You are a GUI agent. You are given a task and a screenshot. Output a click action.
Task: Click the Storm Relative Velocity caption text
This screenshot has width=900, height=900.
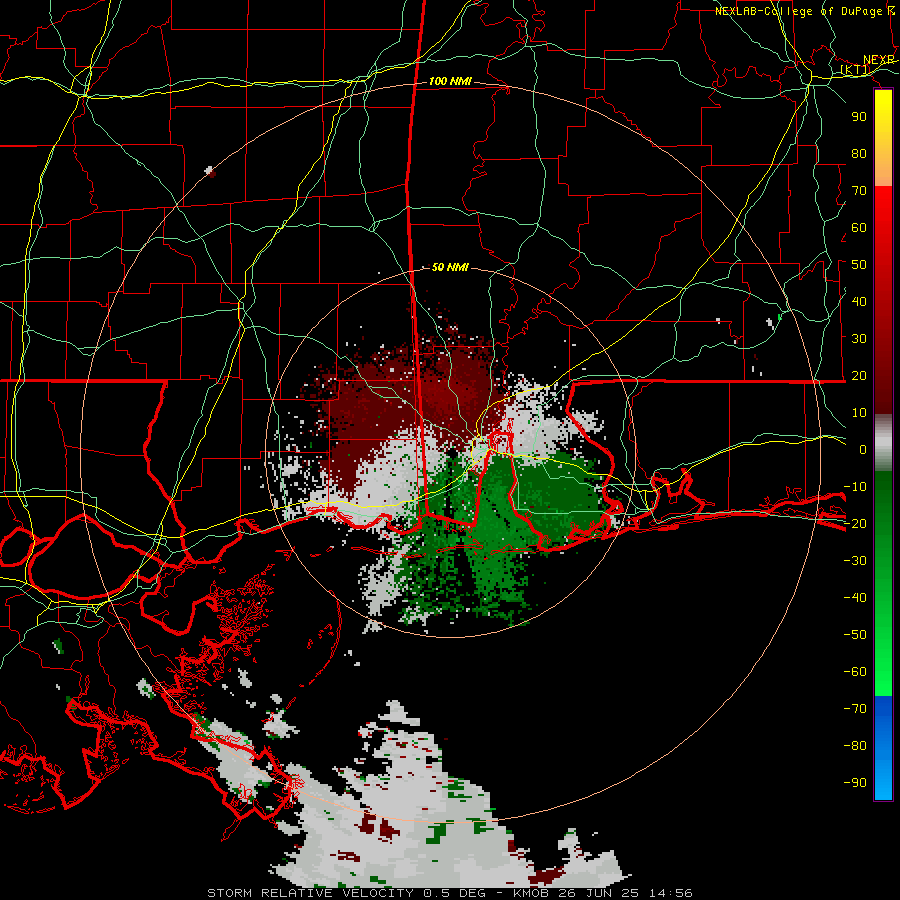click(x=449, y=893)
